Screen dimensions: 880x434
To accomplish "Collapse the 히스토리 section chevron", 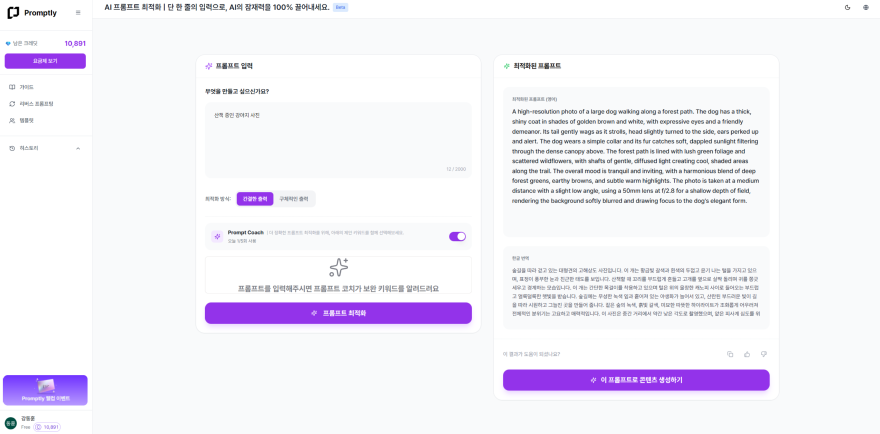I will tap(78, 148).
